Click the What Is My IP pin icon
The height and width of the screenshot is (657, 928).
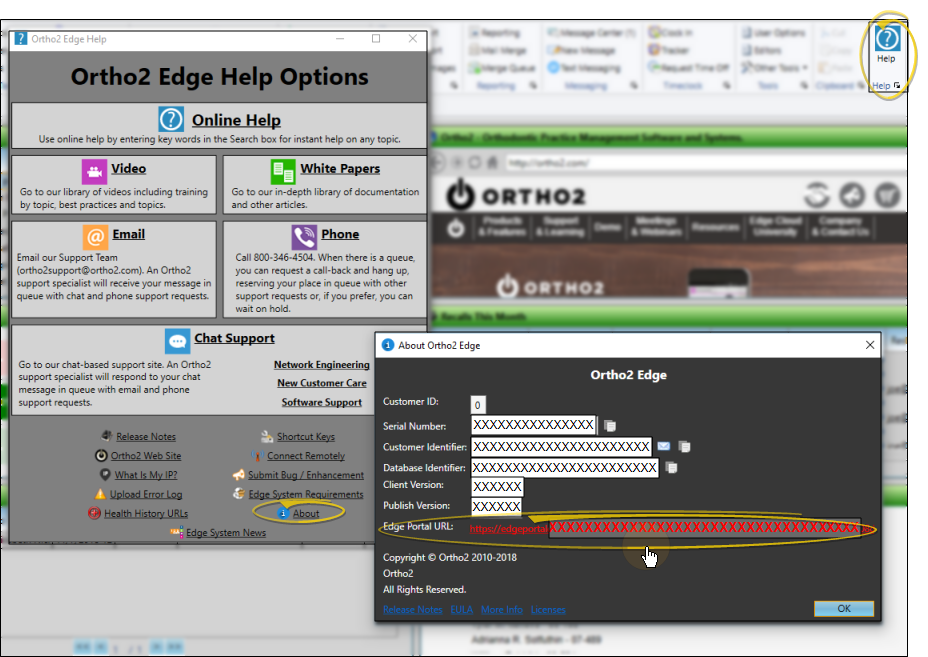(105, 474)
